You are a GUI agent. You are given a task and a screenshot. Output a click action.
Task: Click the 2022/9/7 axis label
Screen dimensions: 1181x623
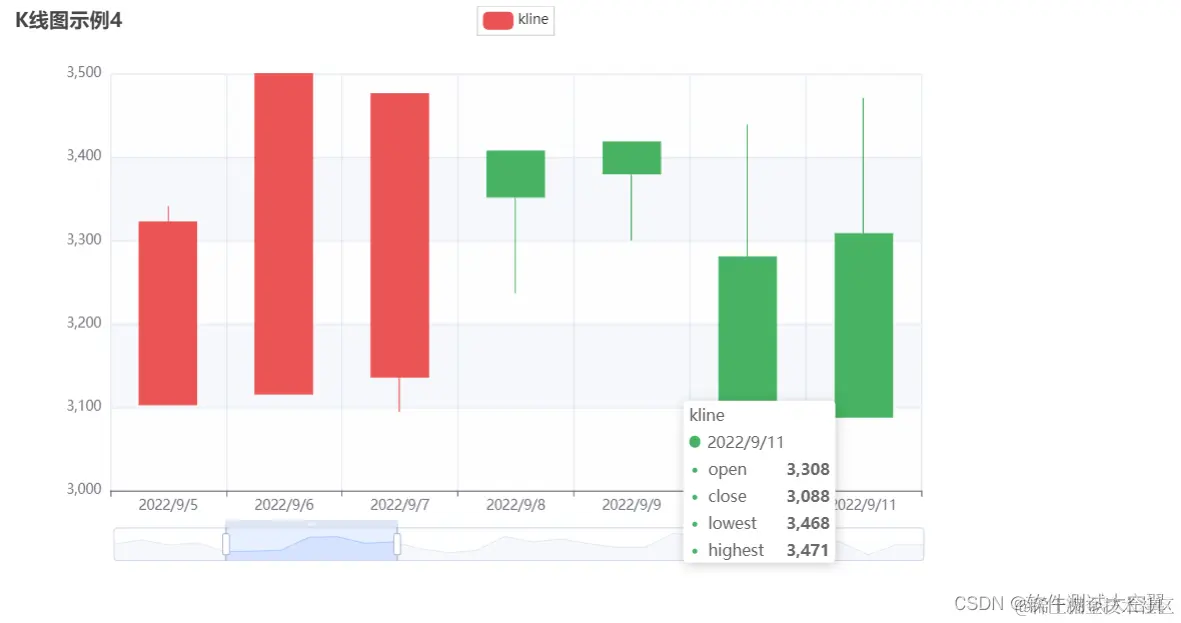400,505
